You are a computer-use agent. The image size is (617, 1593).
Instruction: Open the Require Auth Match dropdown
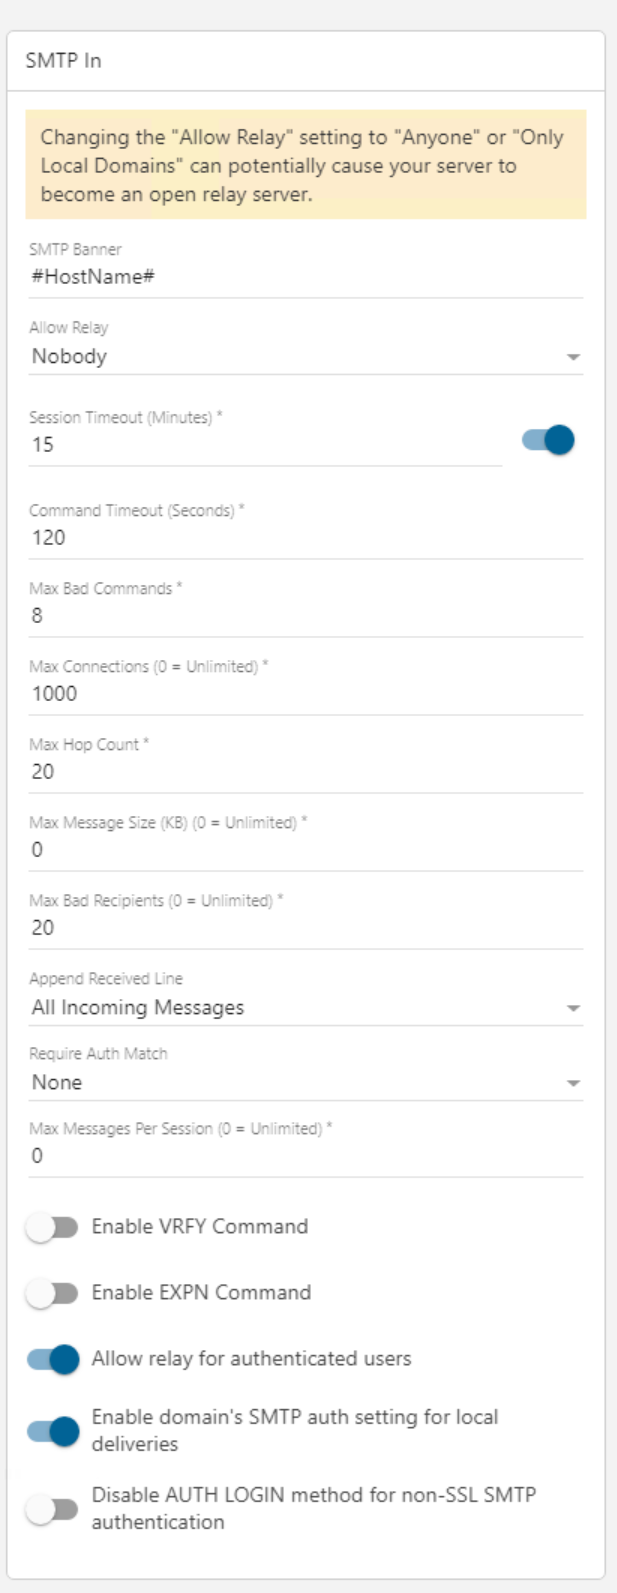(x=305, y=1083)
